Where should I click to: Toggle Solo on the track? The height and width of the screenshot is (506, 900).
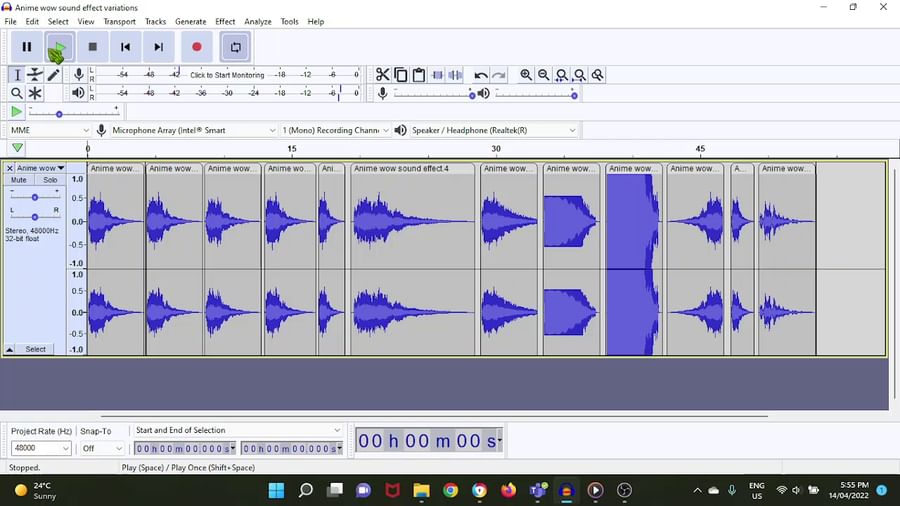coord(51,180)
